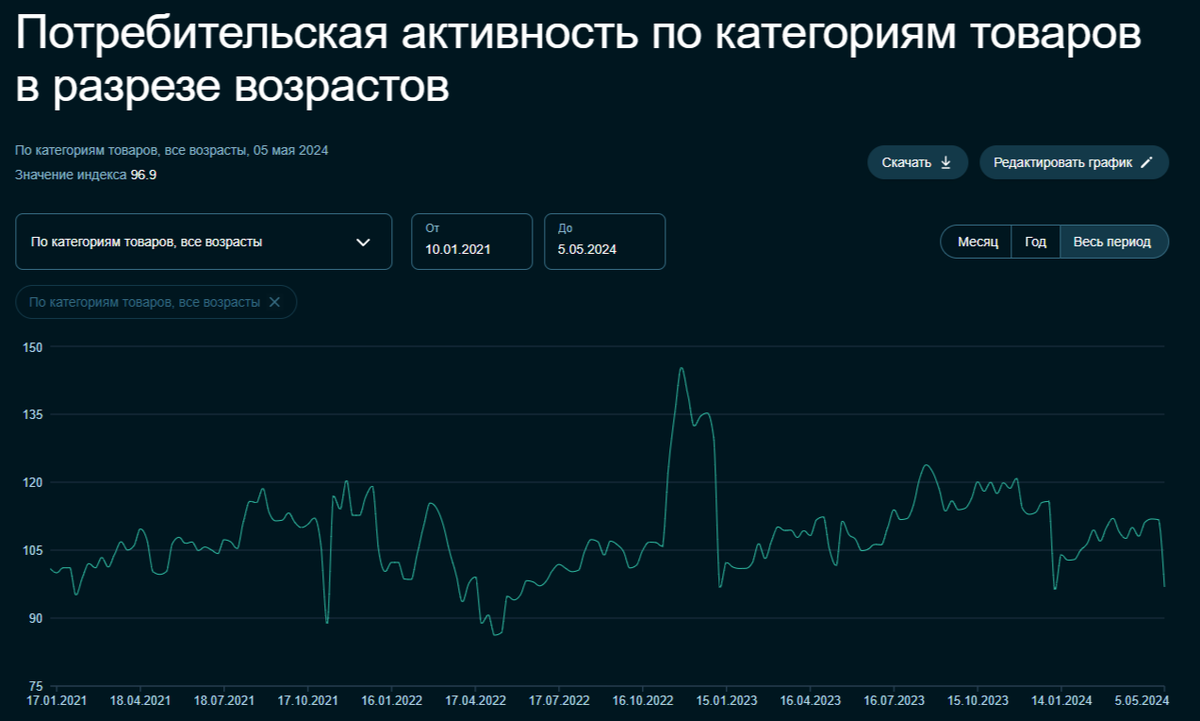Click the 'По категориям товаров, все возрасты' filter chip
Viewport: 1200px width, 721px height.
156,302
